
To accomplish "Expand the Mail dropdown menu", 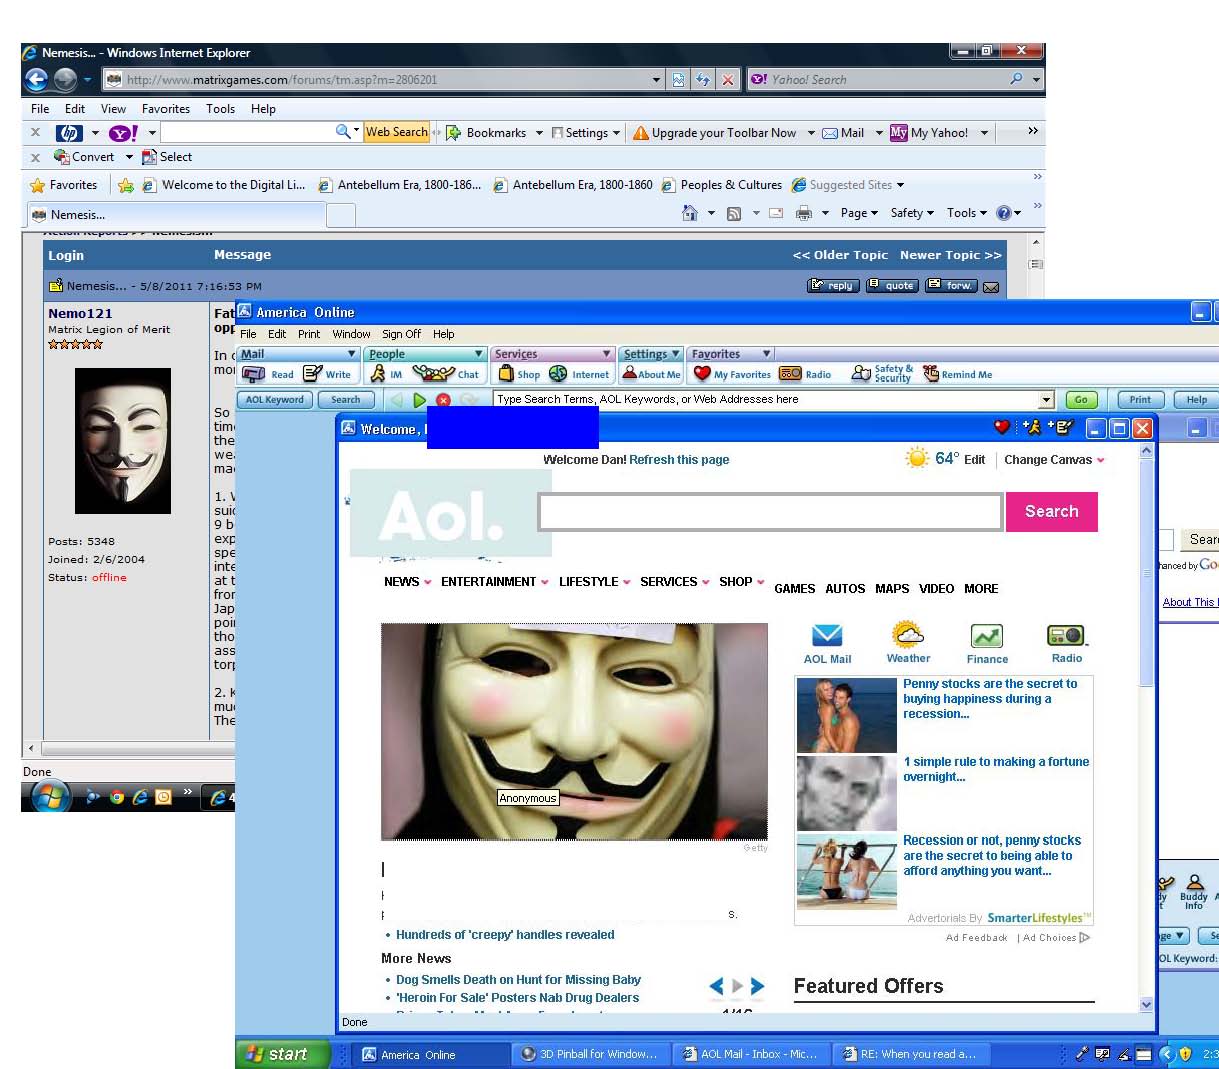I will 298,354.
